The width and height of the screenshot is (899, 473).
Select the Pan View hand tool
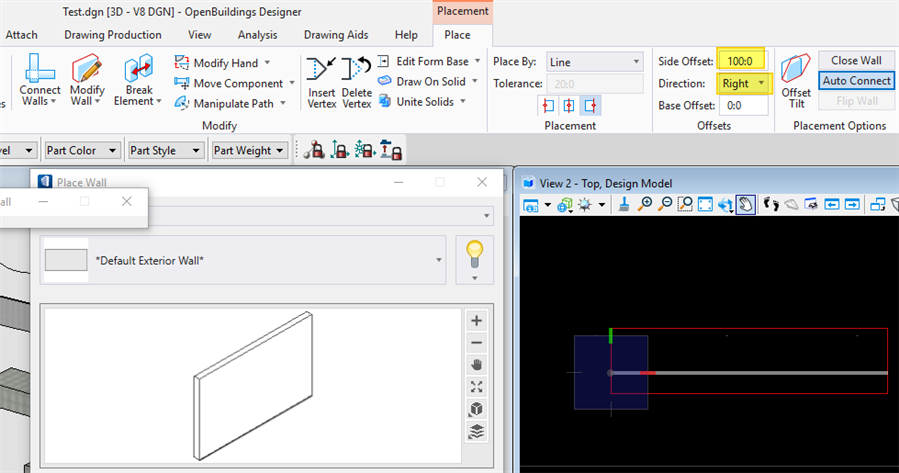coord(745,205)
